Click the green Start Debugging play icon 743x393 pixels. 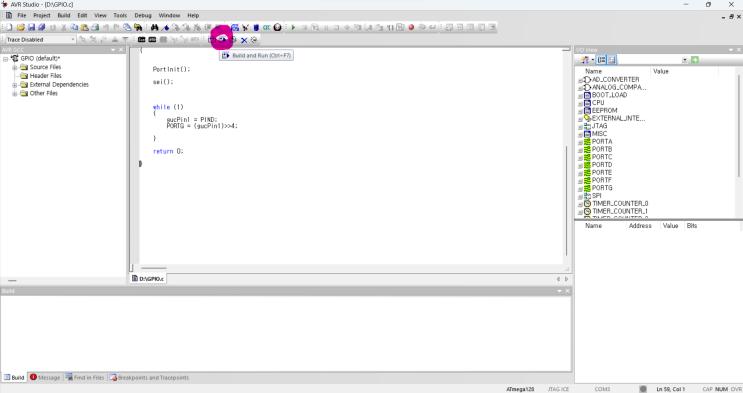pyautogui.click(x=293, y=27)
